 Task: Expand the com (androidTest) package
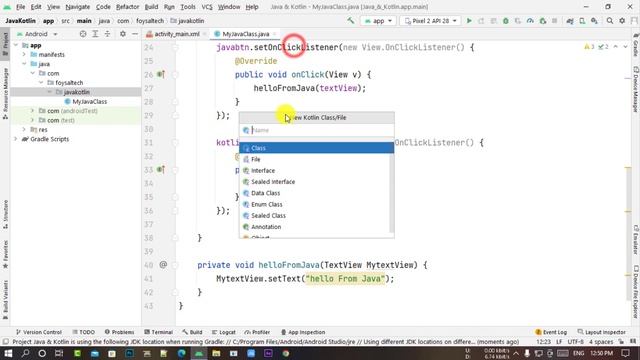point(32,111)
